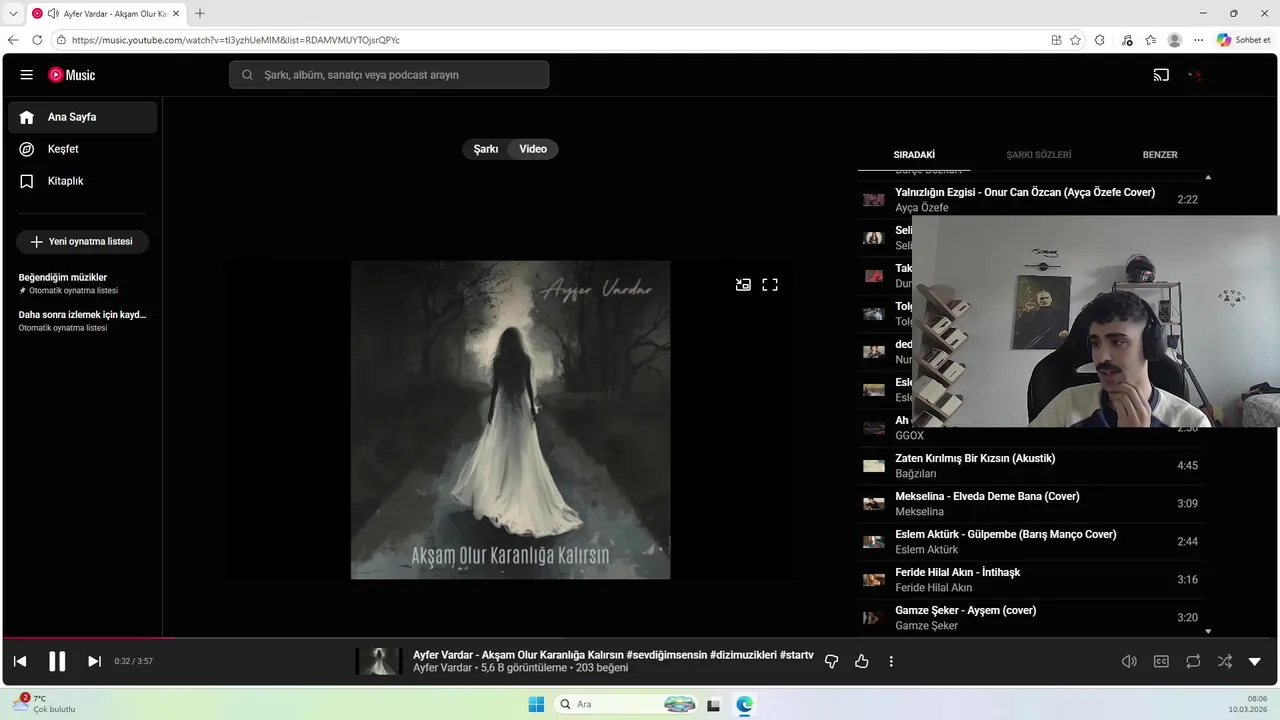Viewport: 1280px width, 720px height.
Task: Click thumbnail of Mekselina track
Action: click(x=874, y=504)
